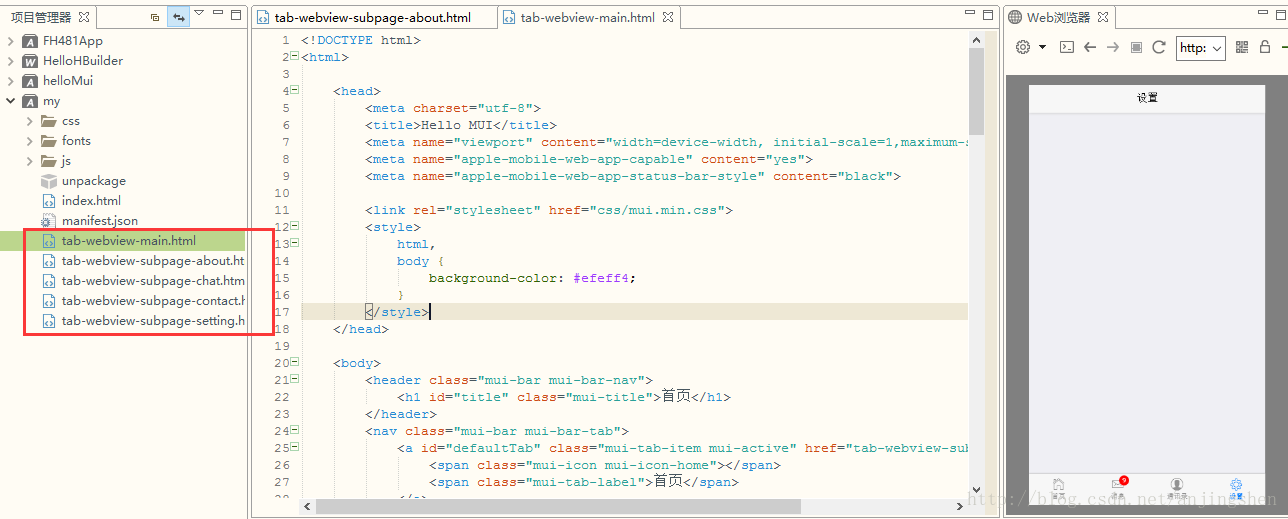Click the editor vertical scrollbar thumb
The height and width of the screenshot is (519, 1288).
(x=976, y=90)
